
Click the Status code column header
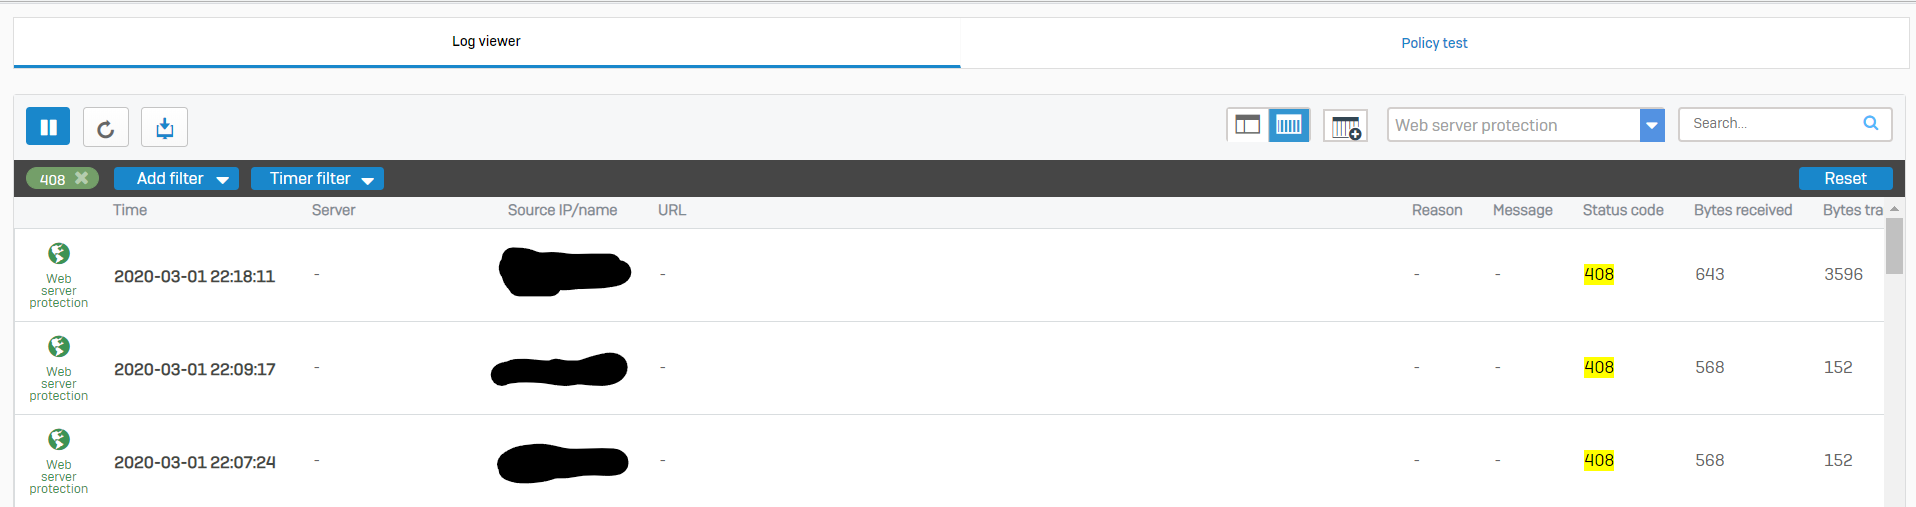pyautogui.click(x=1622, y=210)
